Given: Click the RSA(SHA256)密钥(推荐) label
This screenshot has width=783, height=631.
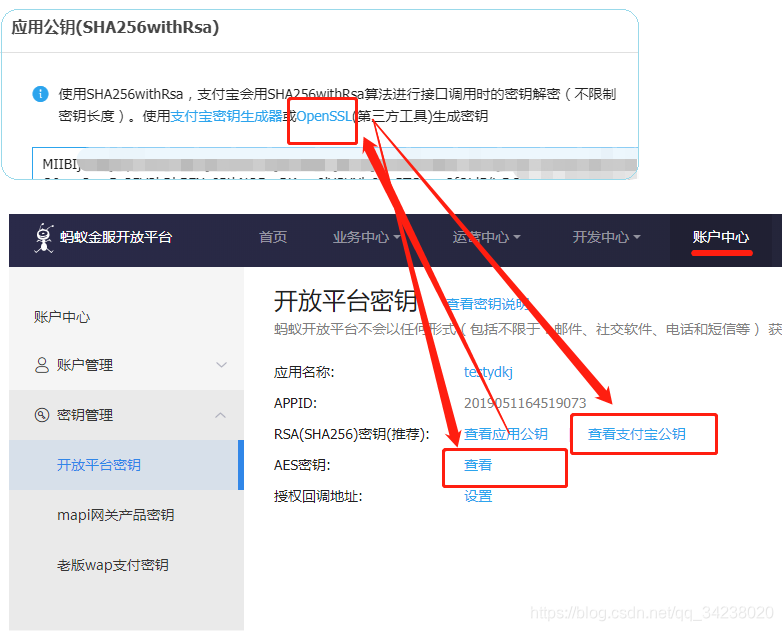Looking at the screenshot, I should (x=352, y=434).
